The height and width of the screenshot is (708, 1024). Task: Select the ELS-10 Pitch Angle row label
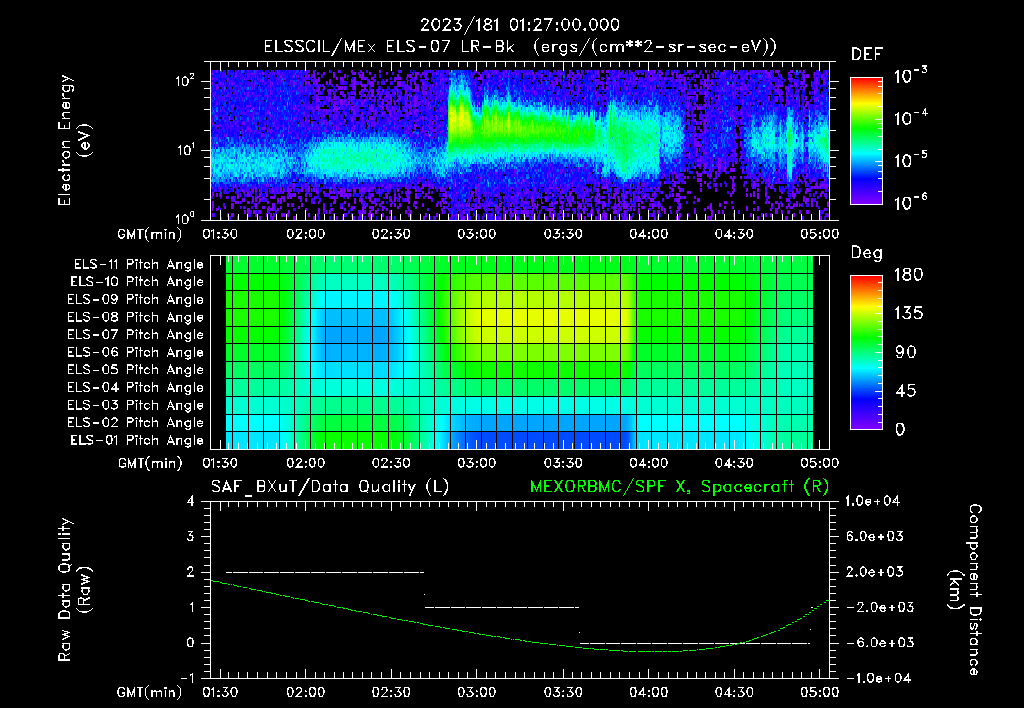(x=137, y=282)
